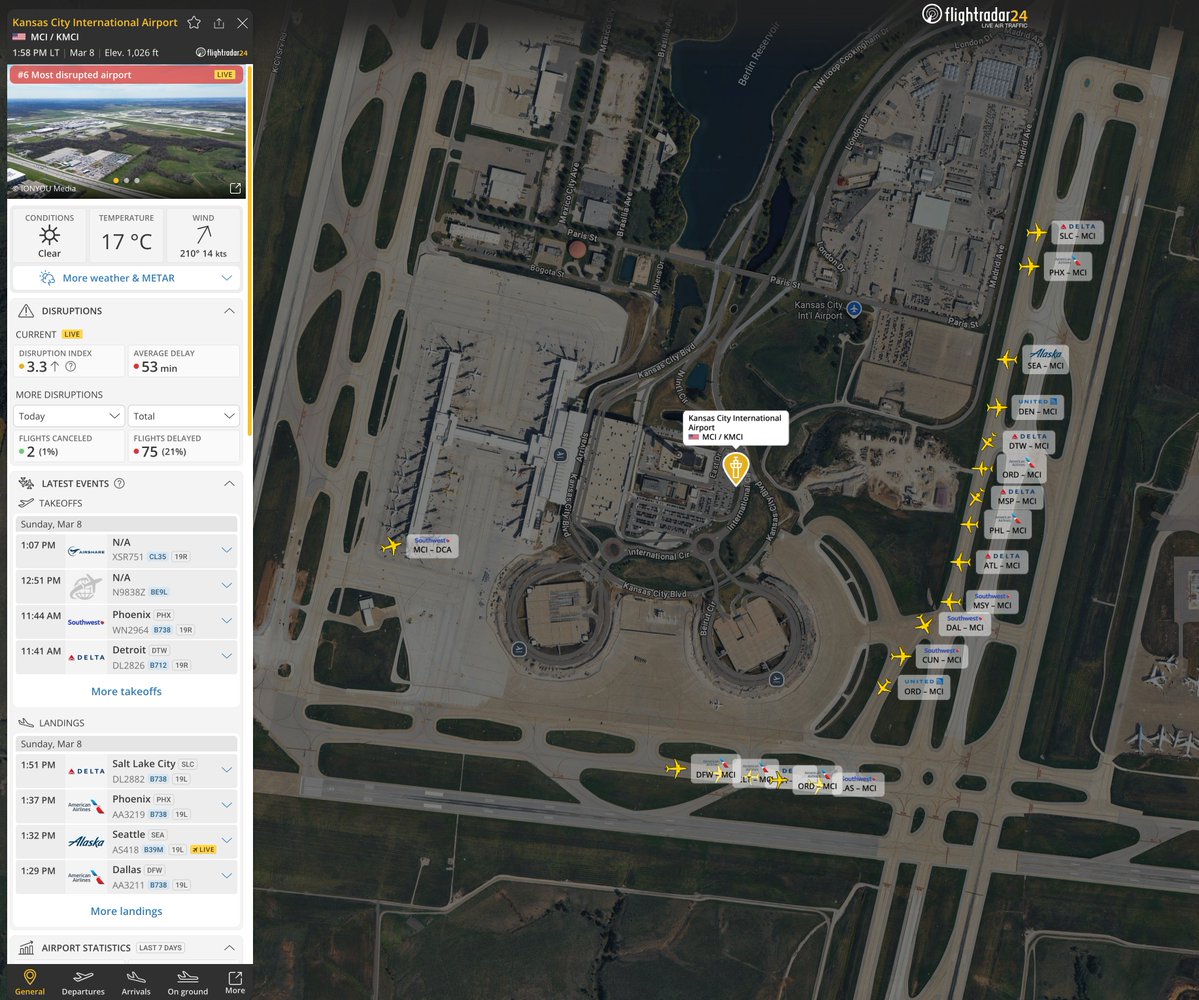The height and width of the screenshot is (1000, 1199).
Task: Select the SEA – MCI Alaska aircraft
Action: pyautogui.click(x=1007, y=359)
